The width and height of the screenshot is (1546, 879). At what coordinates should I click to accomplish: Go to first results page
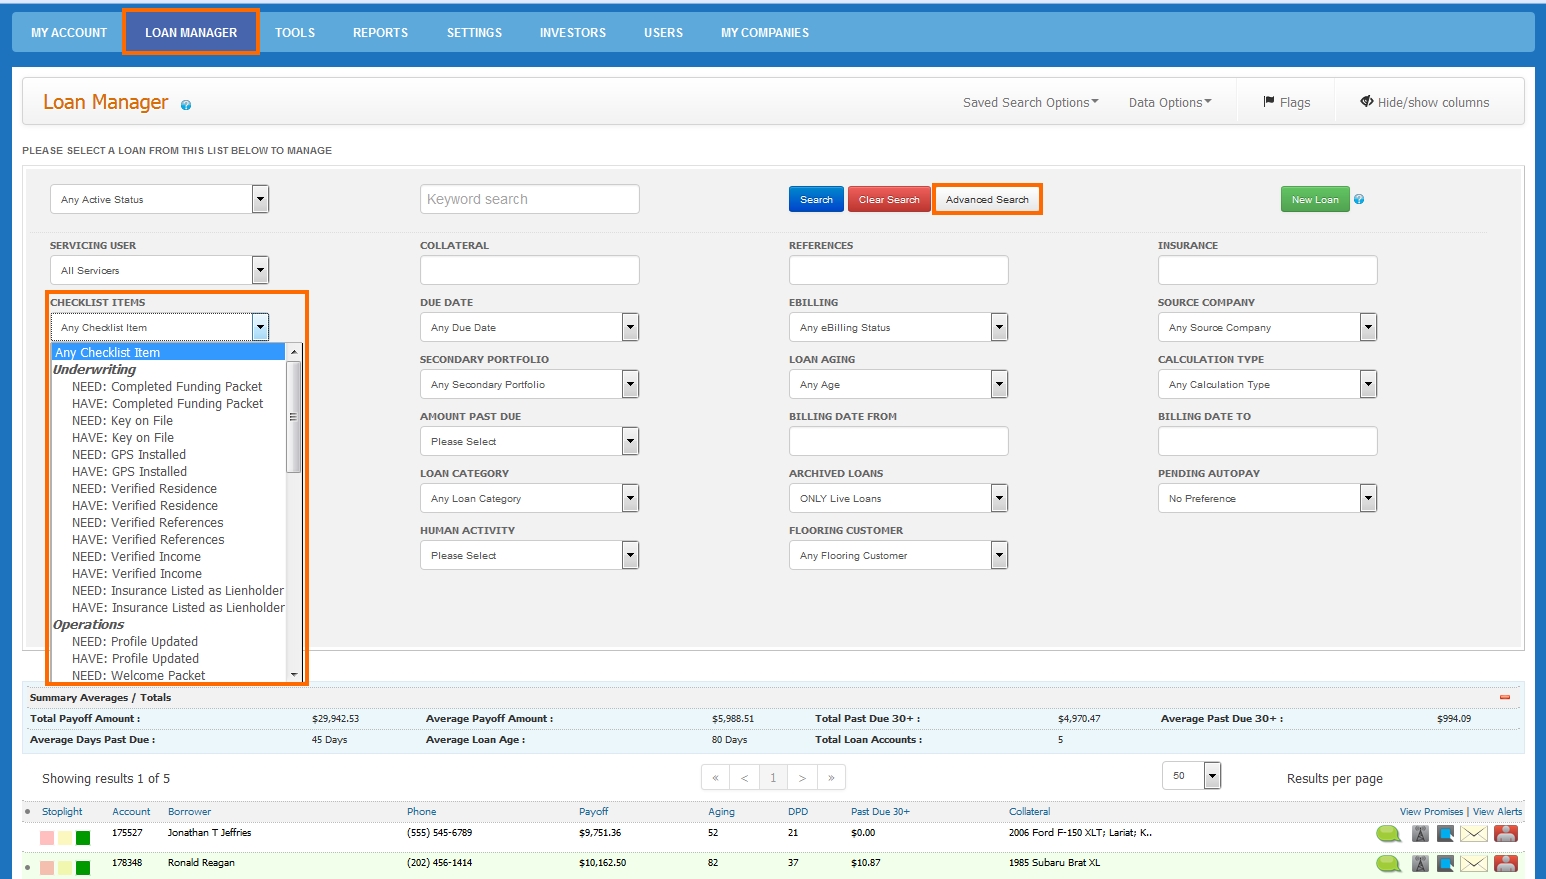coord(716,778)
